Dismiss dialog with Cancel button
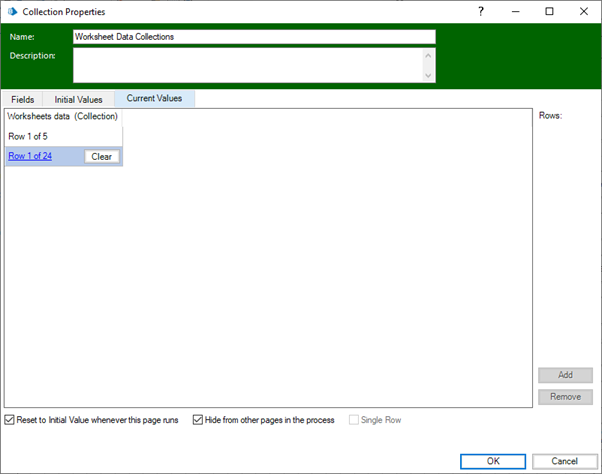This screenshot has width=602, height=474. [564, 461]
